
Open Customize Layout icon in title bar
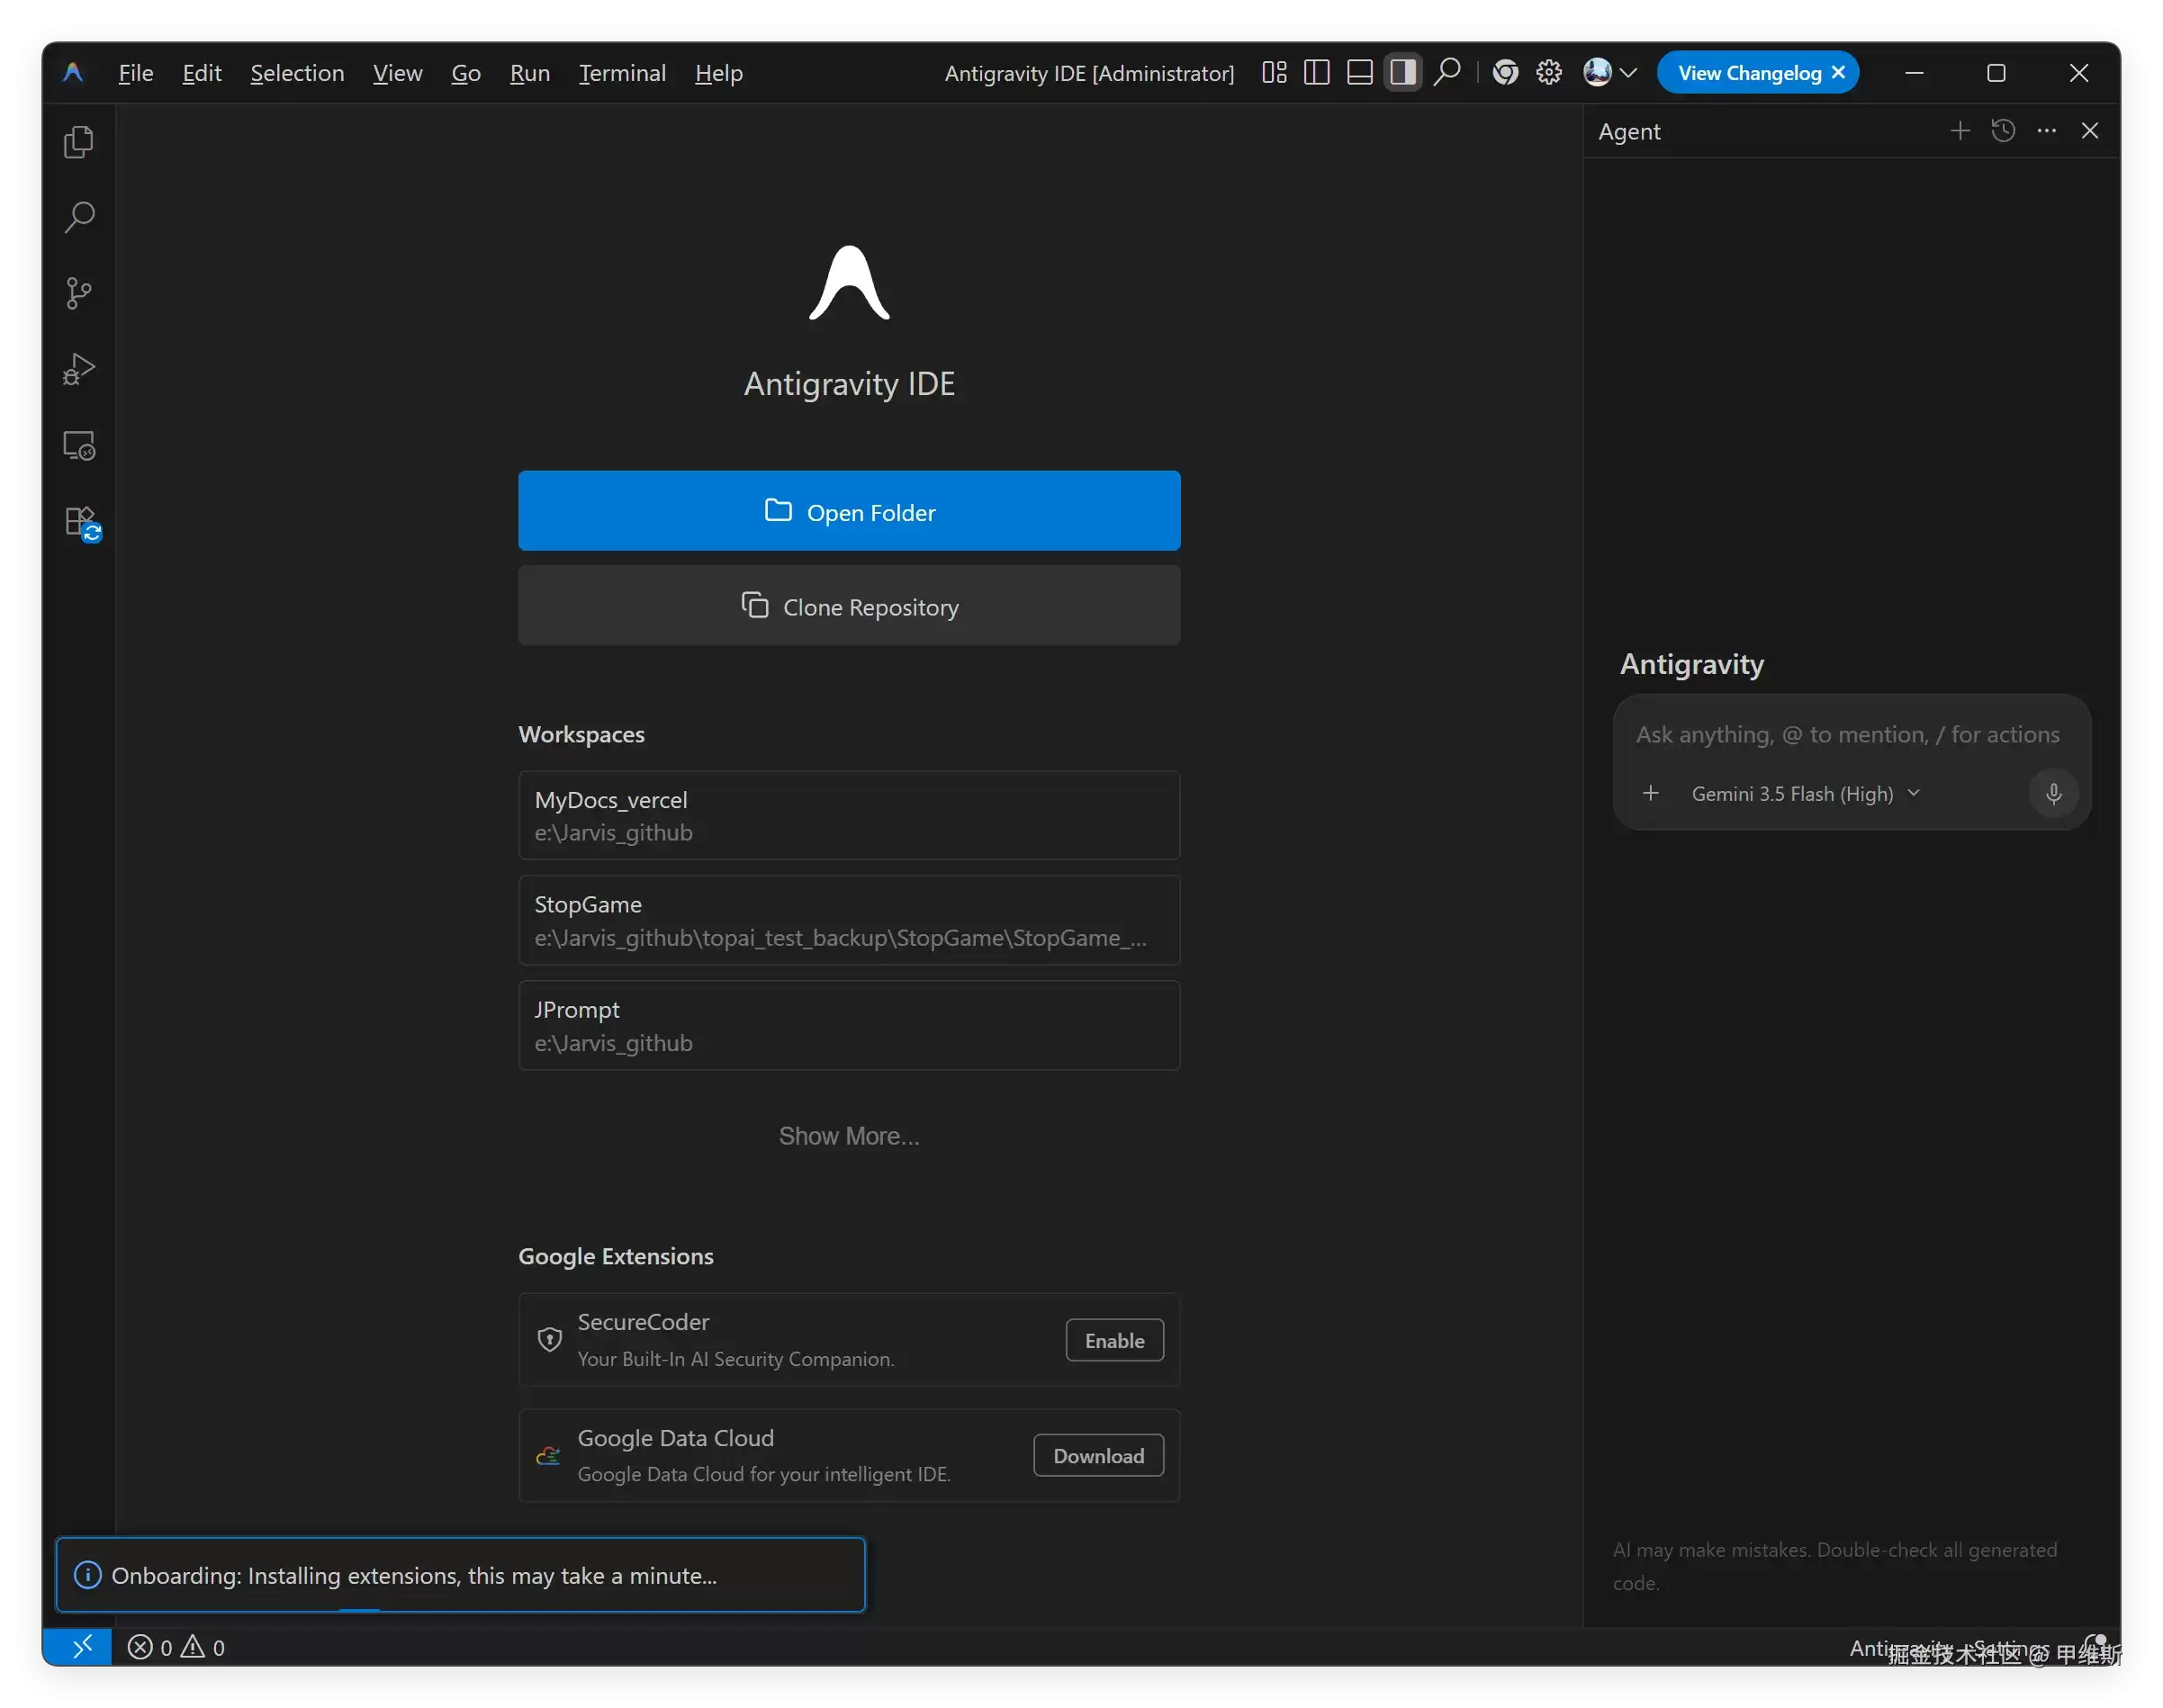click(1274, 72)
